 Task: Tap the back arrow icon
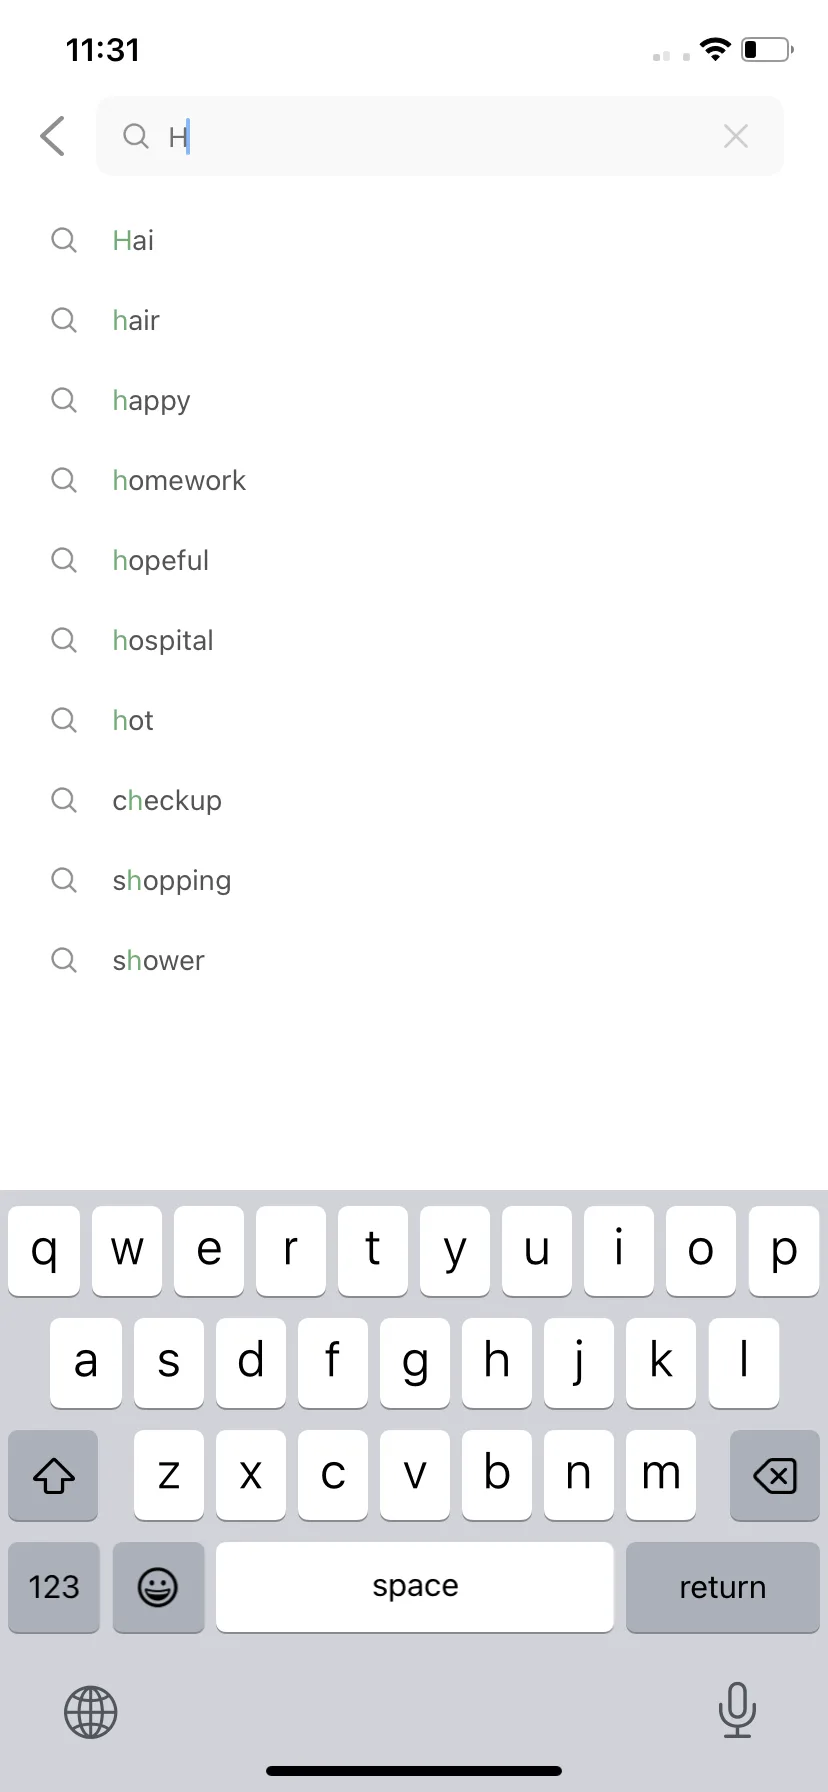53,136
